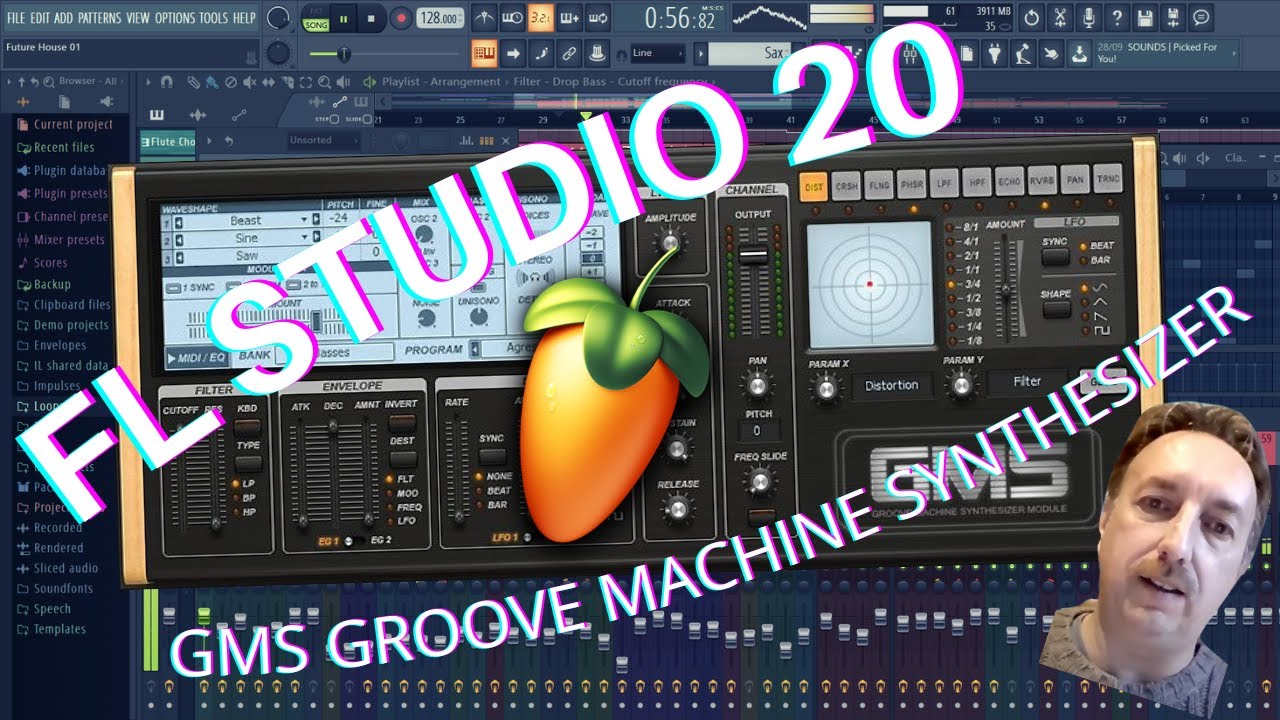Click the save new version icon
This screenshot has height=720, width=1280.
pos(1173,18)
